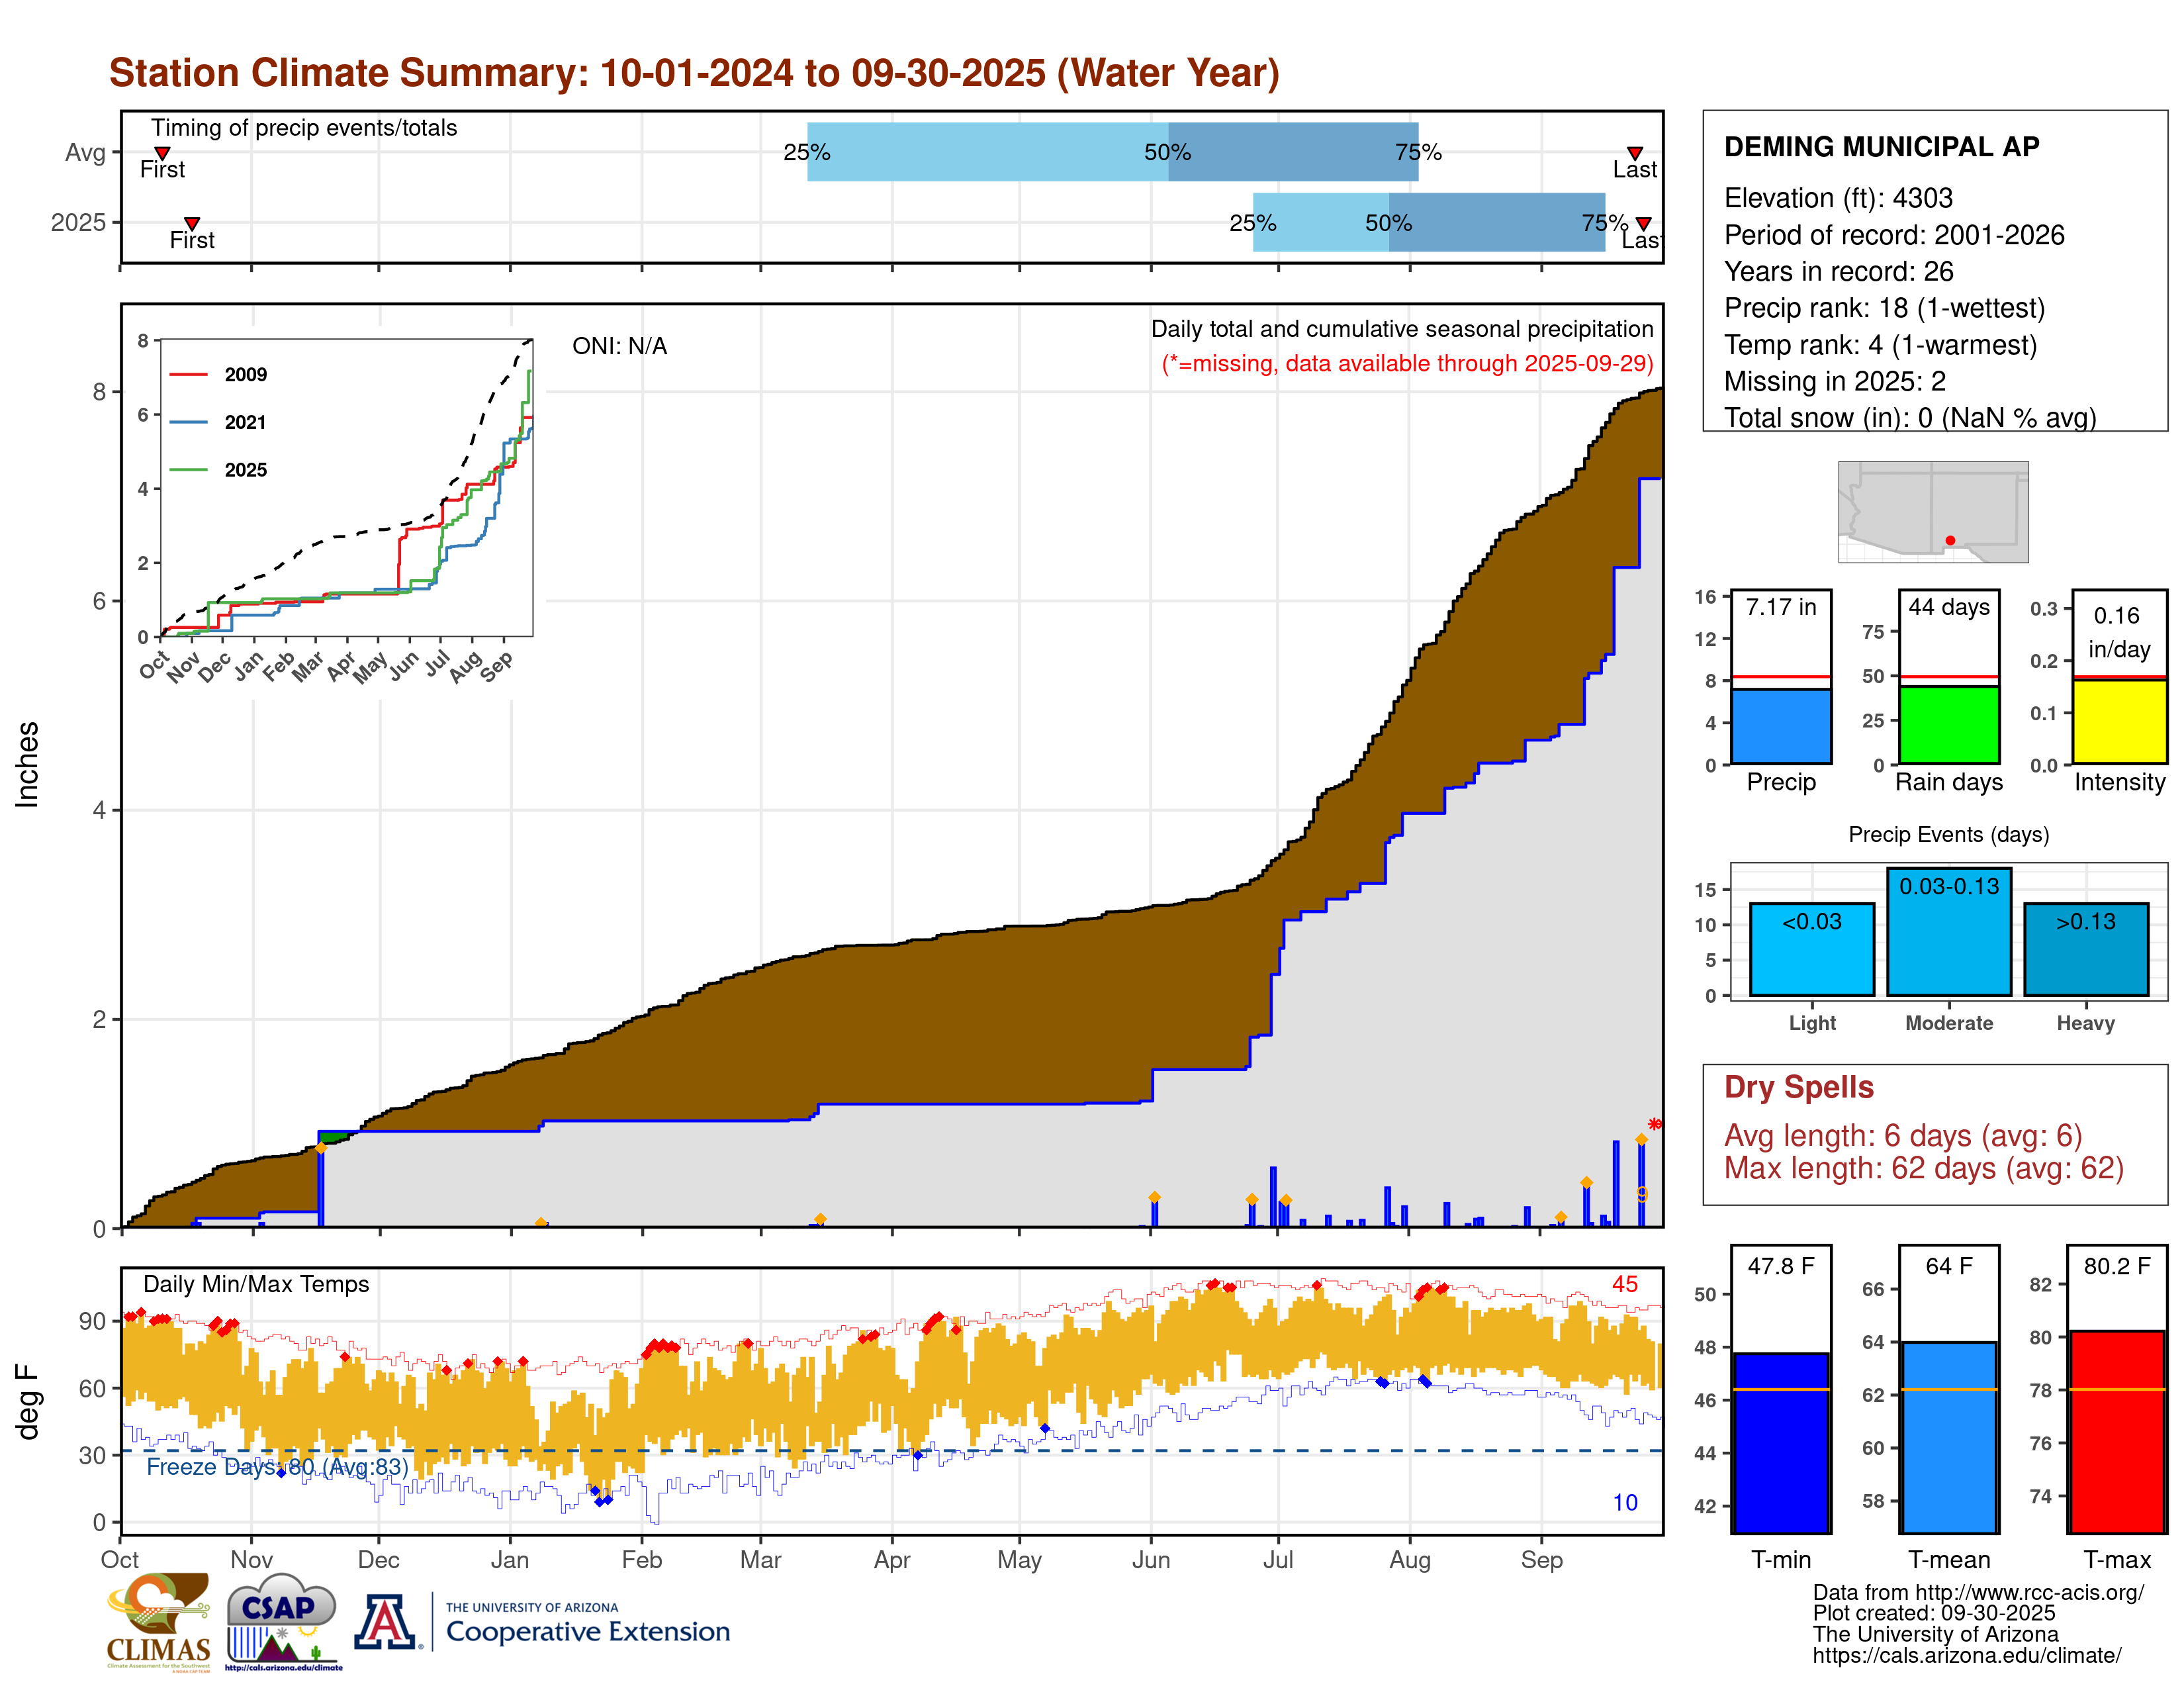Click the Avg 'First' red triangle marker
The height and width of the screenshot is (1688, 2184).
(162, 153)
